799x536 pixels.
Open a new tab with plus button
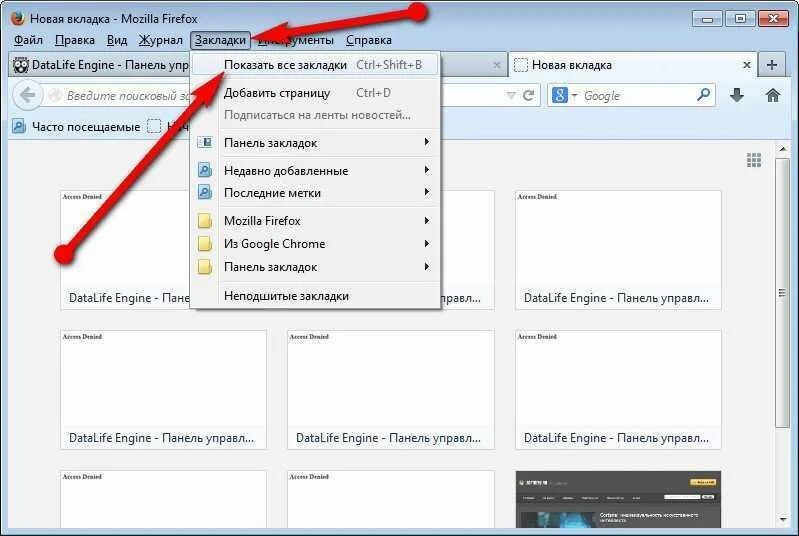pyautogui.click(x=771, y=65)
